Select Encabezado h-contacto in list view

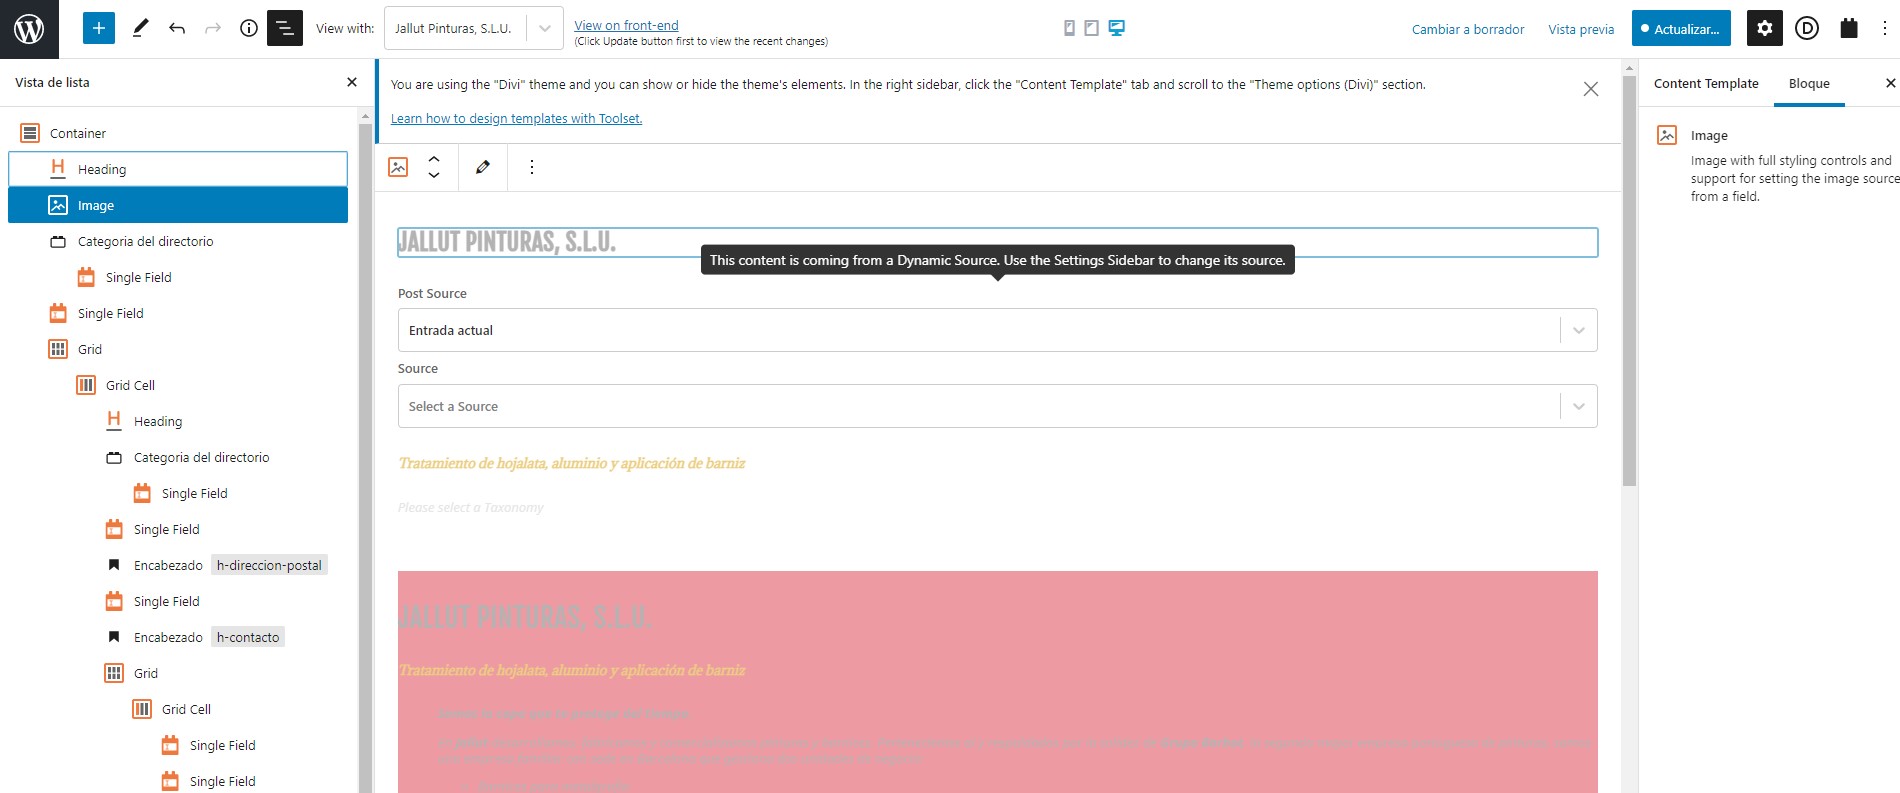click(x=196, y=637)
